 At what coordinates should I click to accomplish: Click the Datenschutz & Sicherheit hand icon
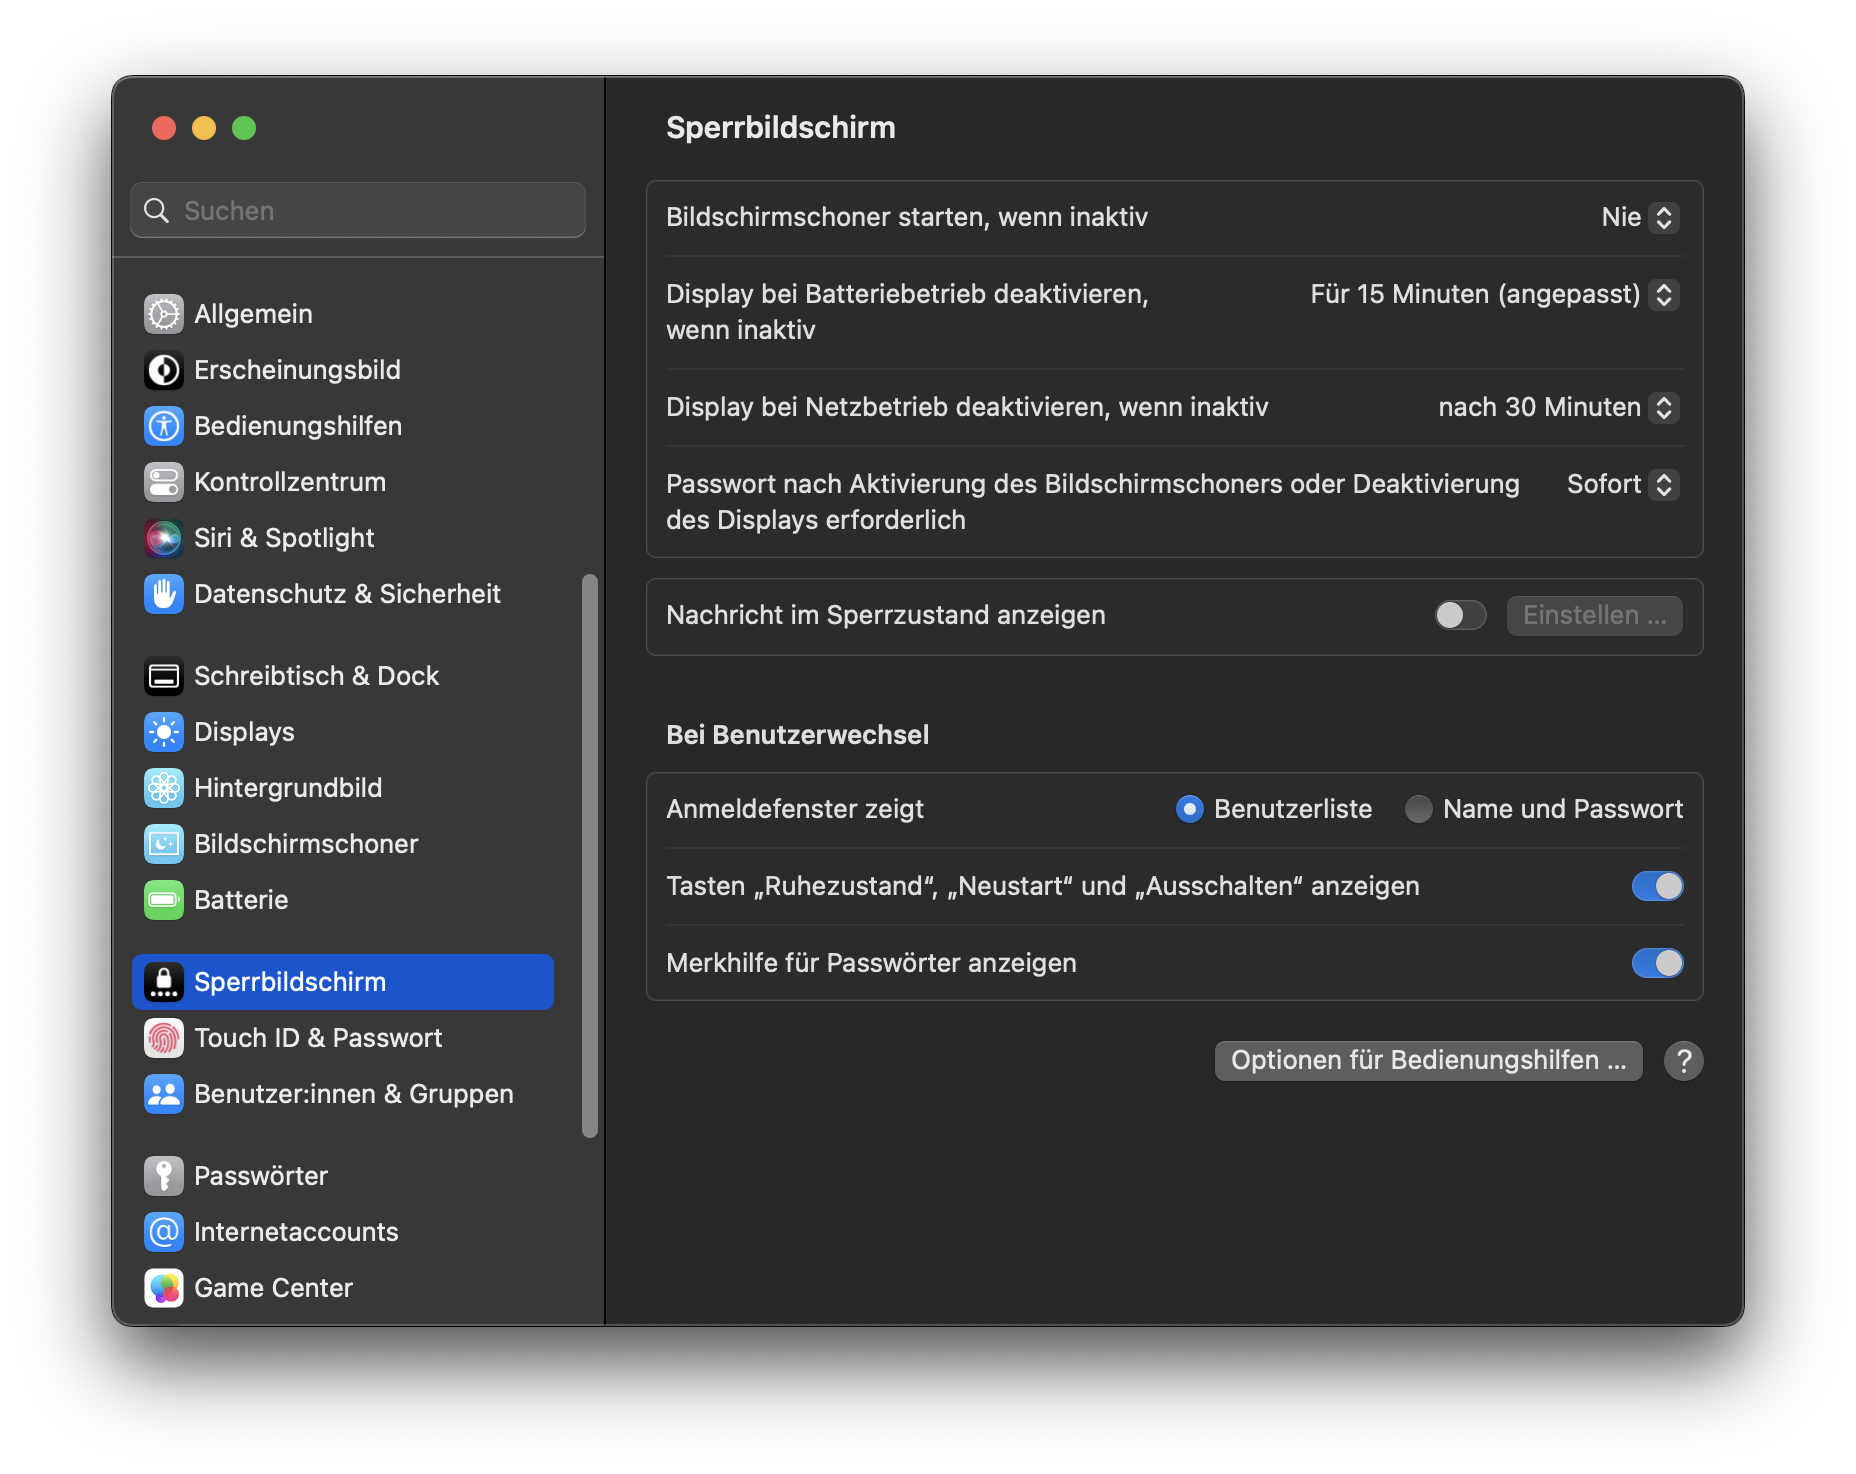click(164, 594)
